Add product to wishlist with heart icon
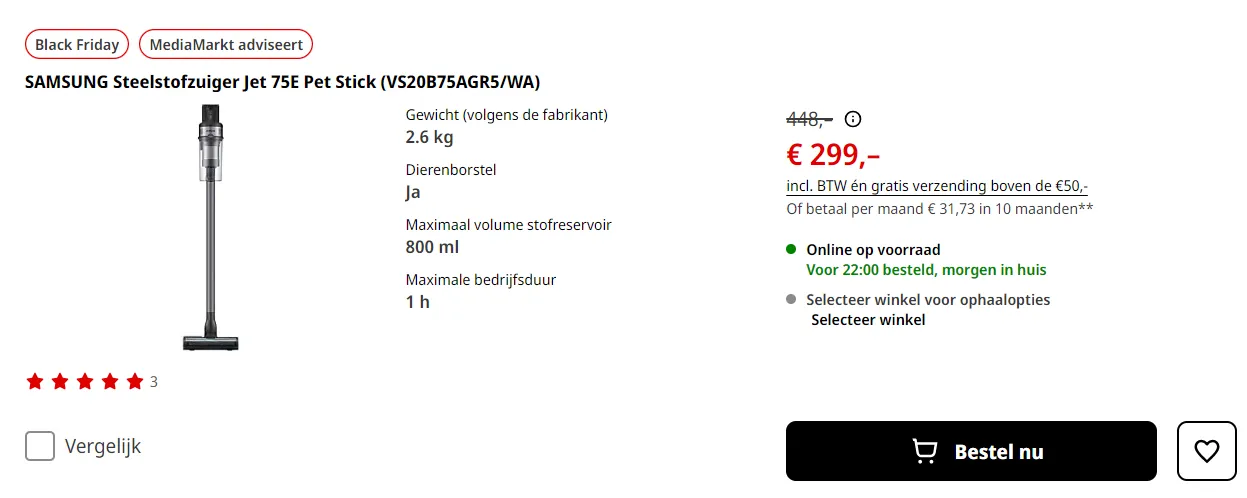Image resolution: width=1247 pixels, height=498 pixels. tap(1207, 451)
